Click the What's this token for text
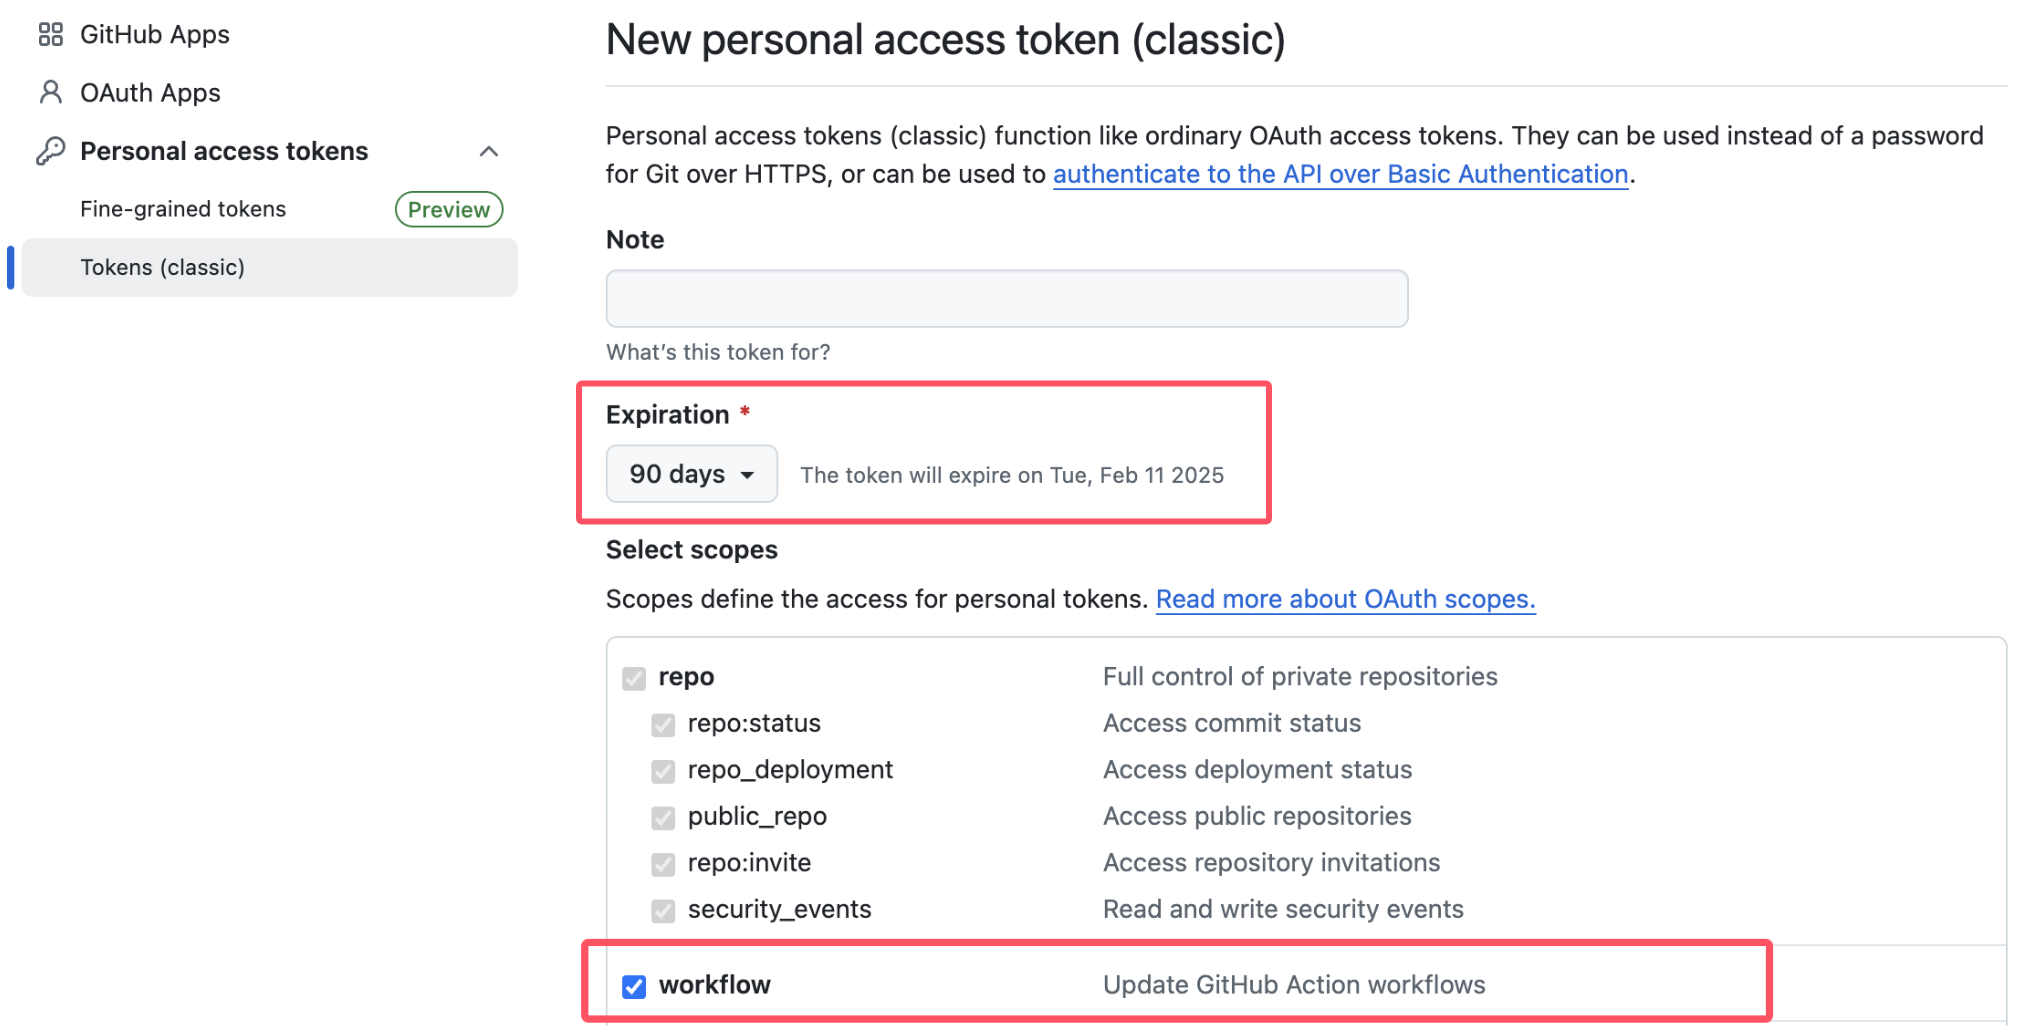Viewport: 2025px width, 1026px height. point(718,352)
